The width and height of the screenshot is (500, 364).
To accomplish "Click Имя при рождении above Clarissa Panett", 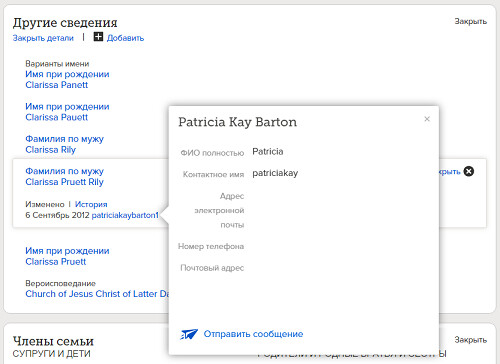I will (x=67, y=74).
